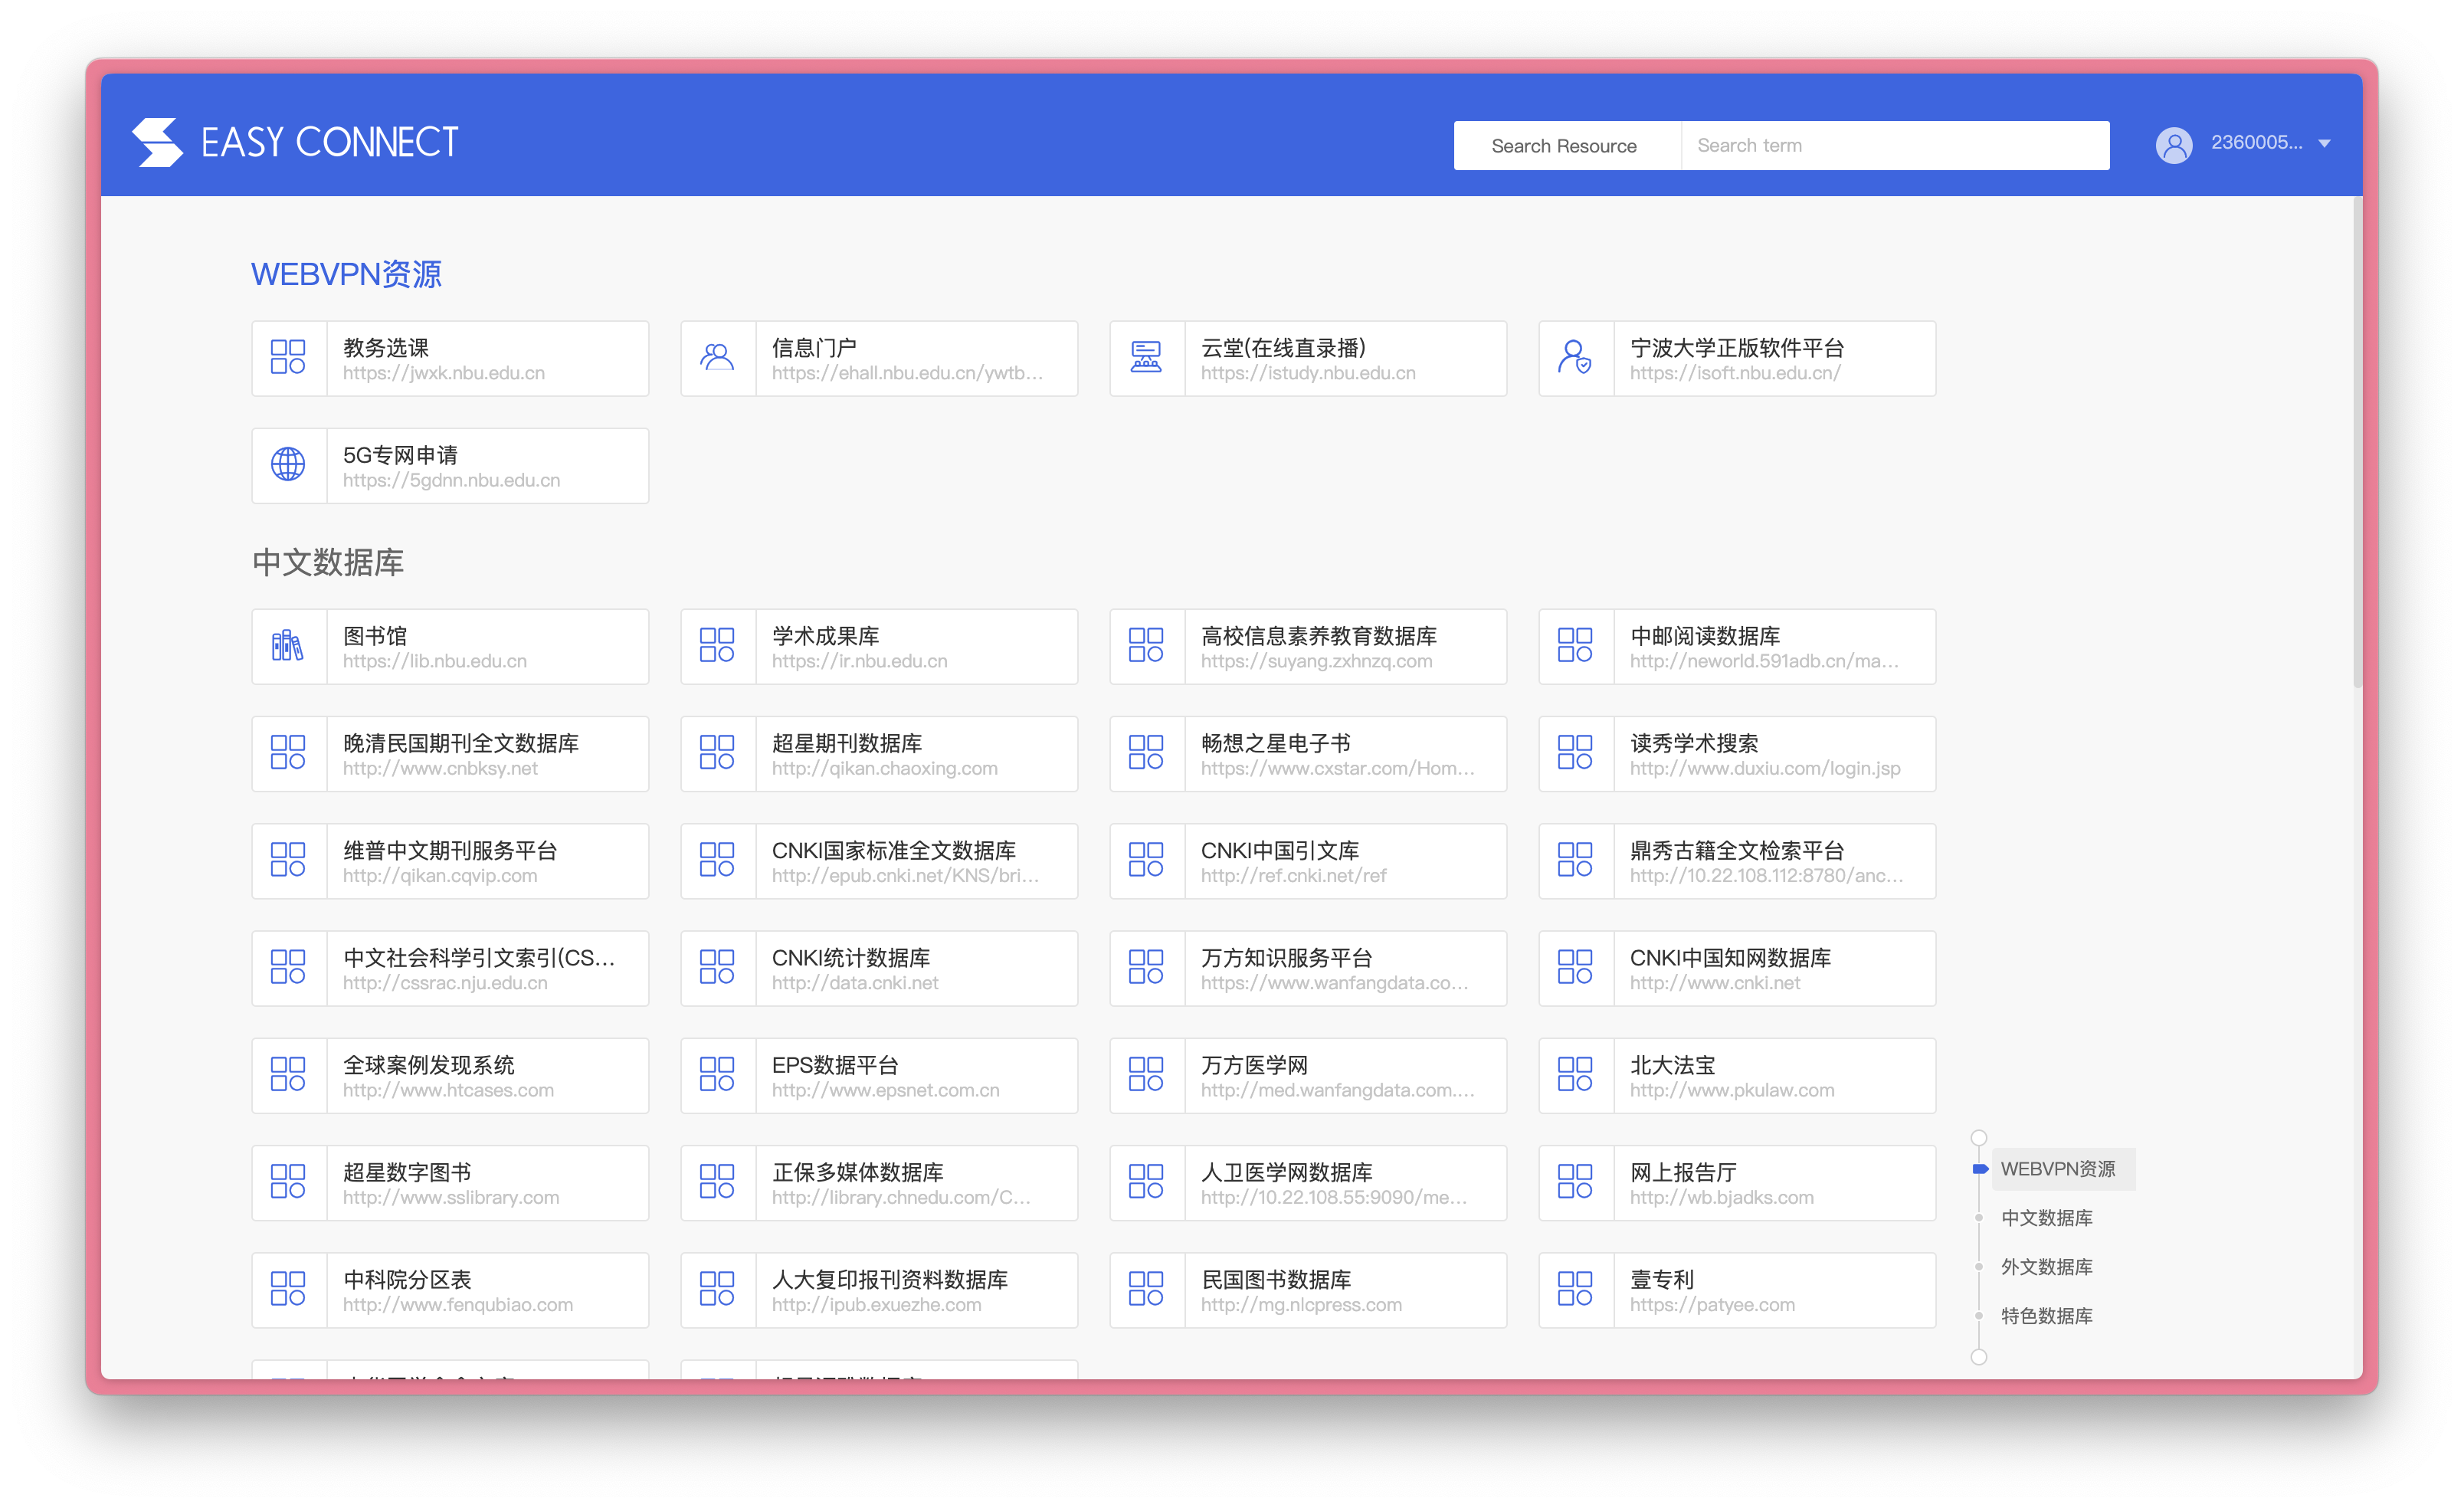Screen dimensions: 2464x1508
Task: Click the 云堂(在线直录播) projector icon
Action: pyautogui.click(x=1145, y=357)
